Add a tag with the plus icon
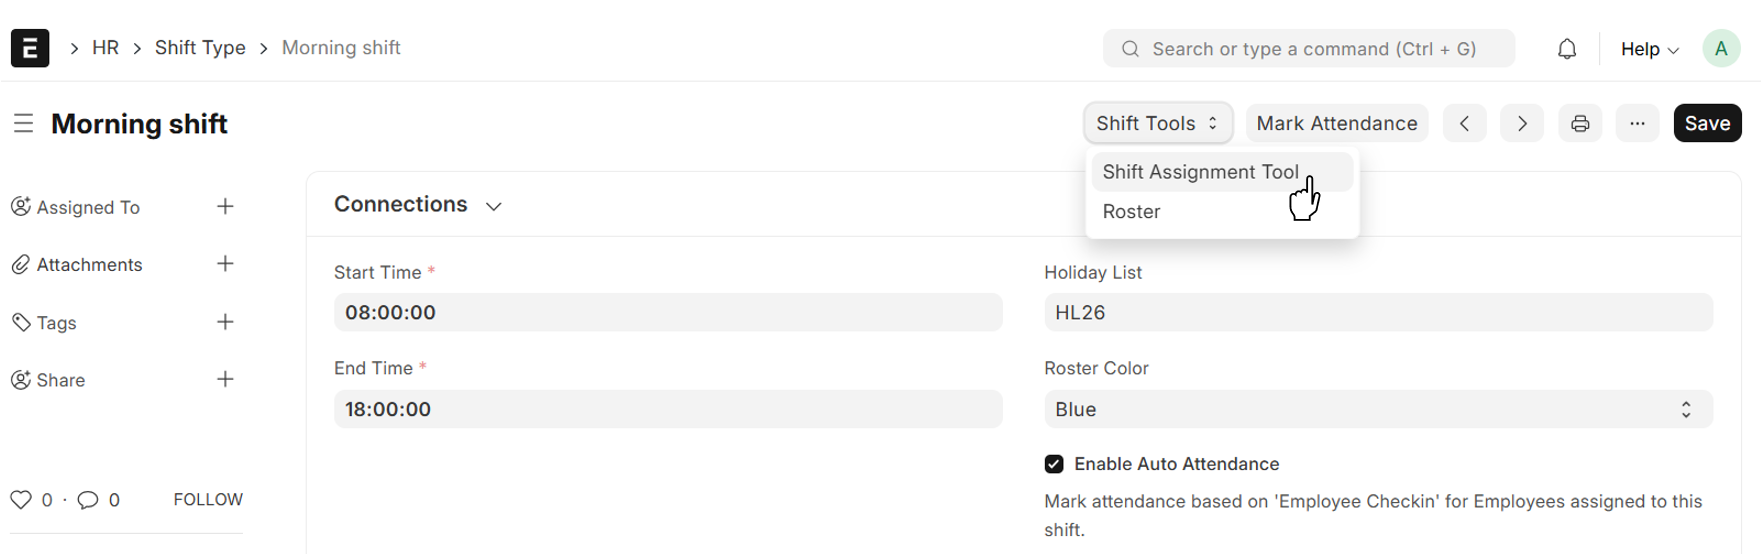The height and width of the screenshot is (554, 1761). (x=225, y=322)
